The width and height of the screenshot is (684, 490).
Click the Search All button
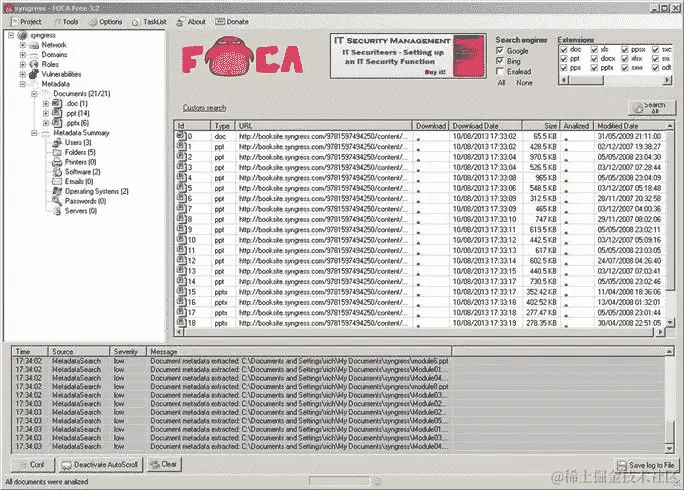tap(652, 108)
